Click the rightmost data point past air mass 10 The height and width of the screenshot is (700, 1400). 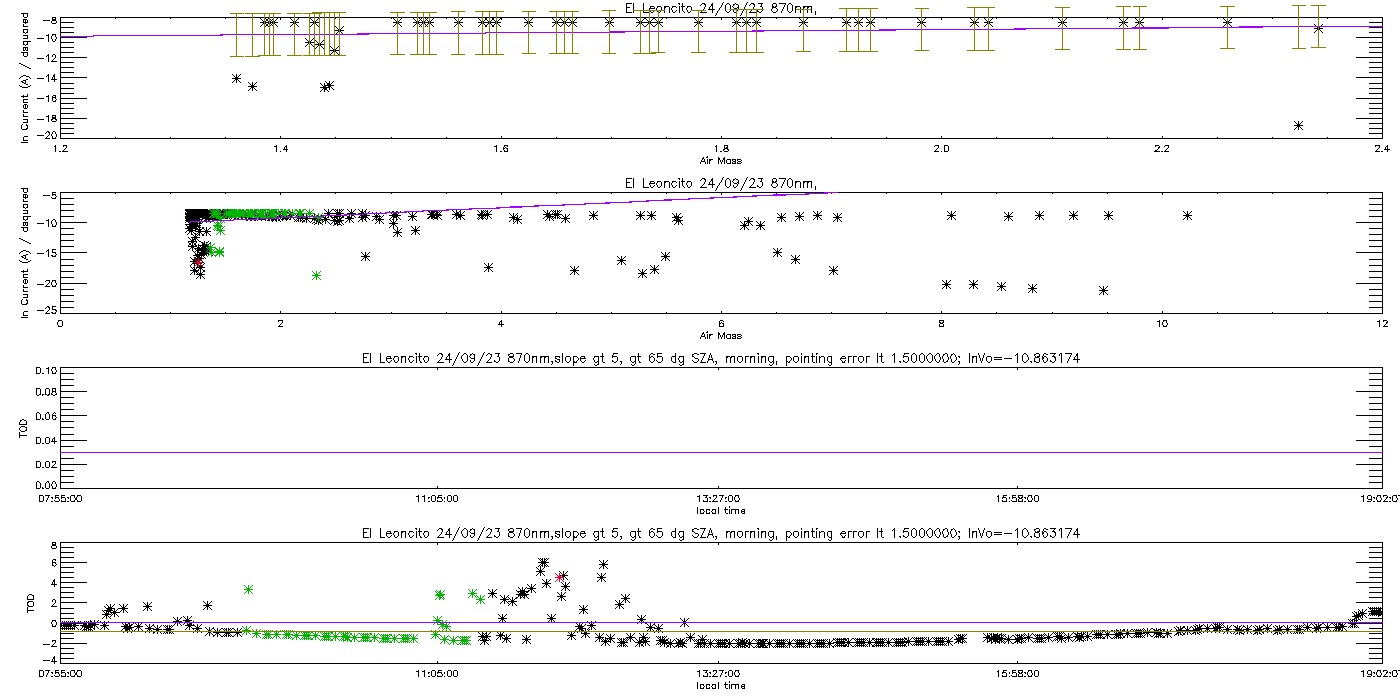(1188, 215)
